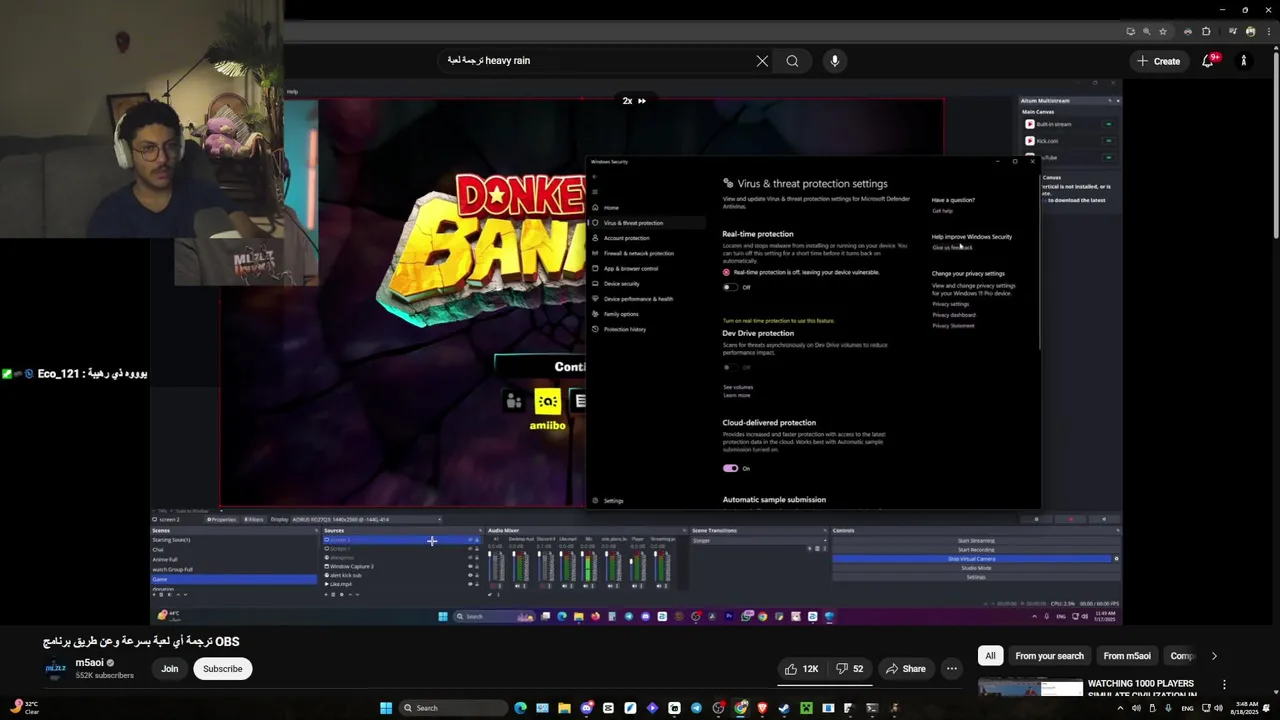
Task: Share the video with the Share button
Action: 905,669
